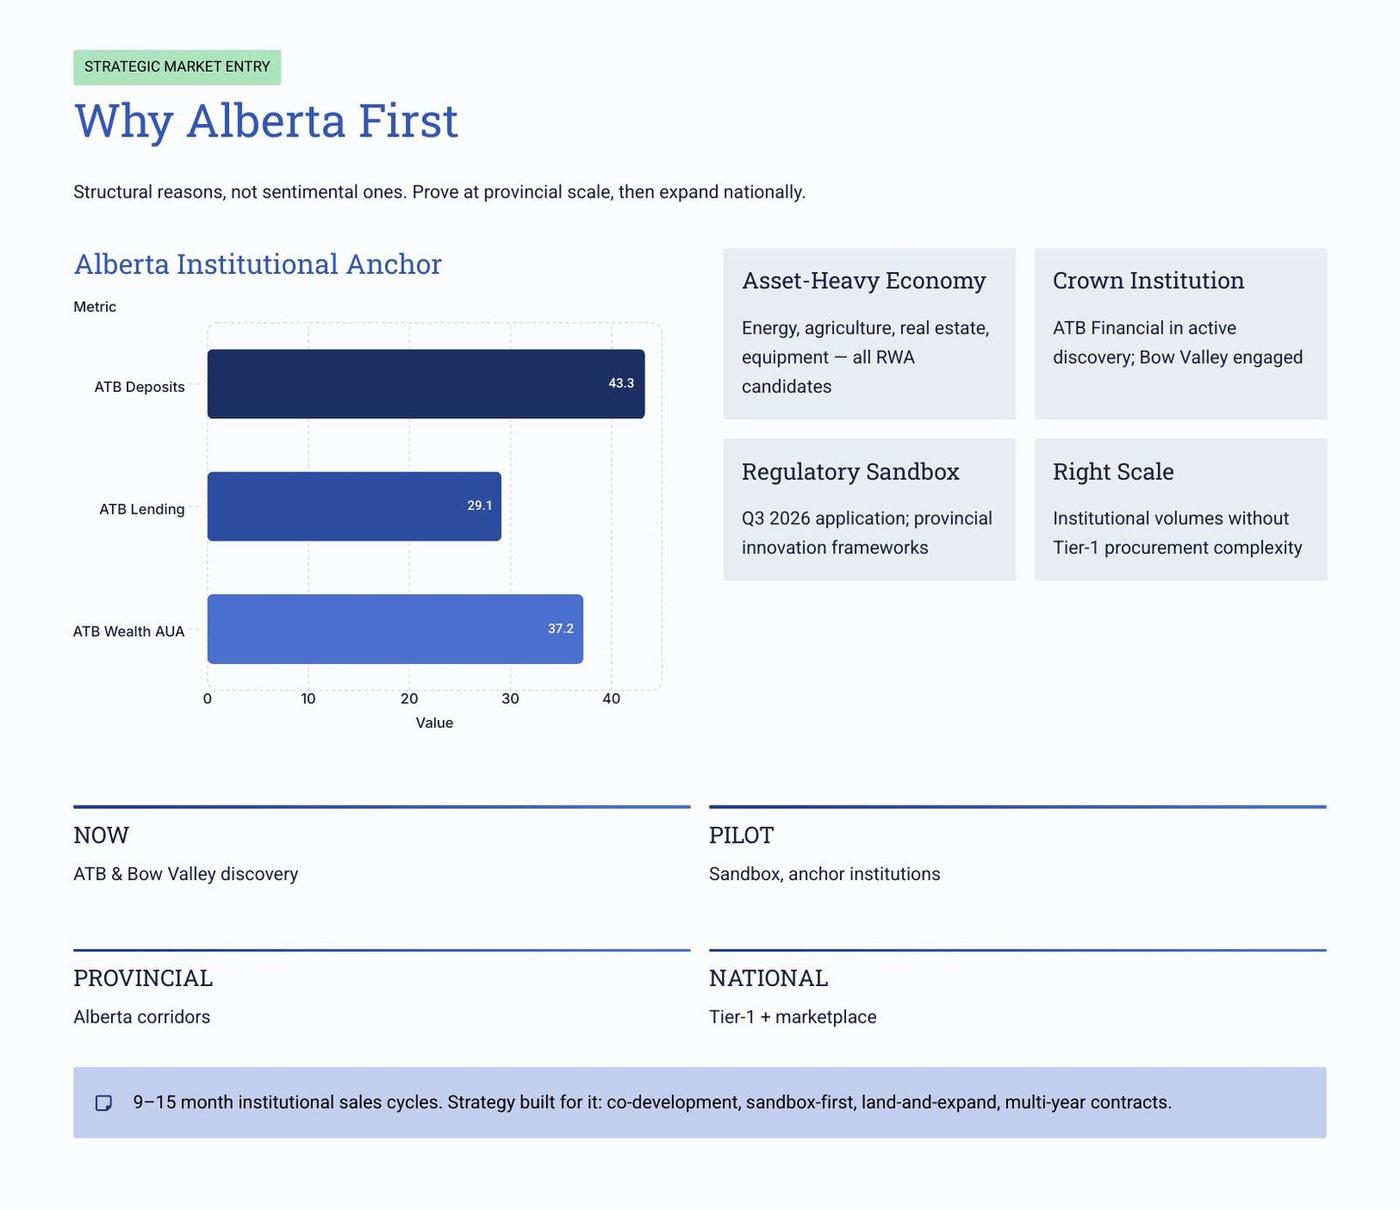Image resolution: width=1400 pixels, height=1210 pixels.
Task: Click the text 'Energy, agriculture, real estate' description
Action: [x=866, y=357]
